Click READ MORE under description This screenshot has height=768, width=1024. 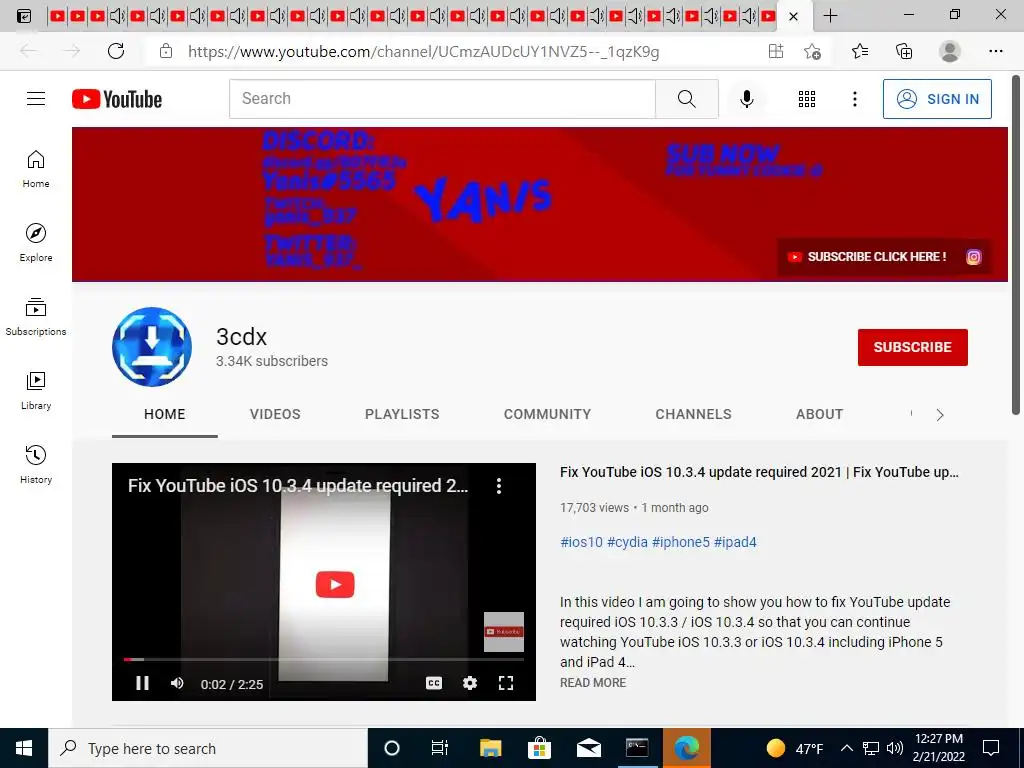click(593, 682)
